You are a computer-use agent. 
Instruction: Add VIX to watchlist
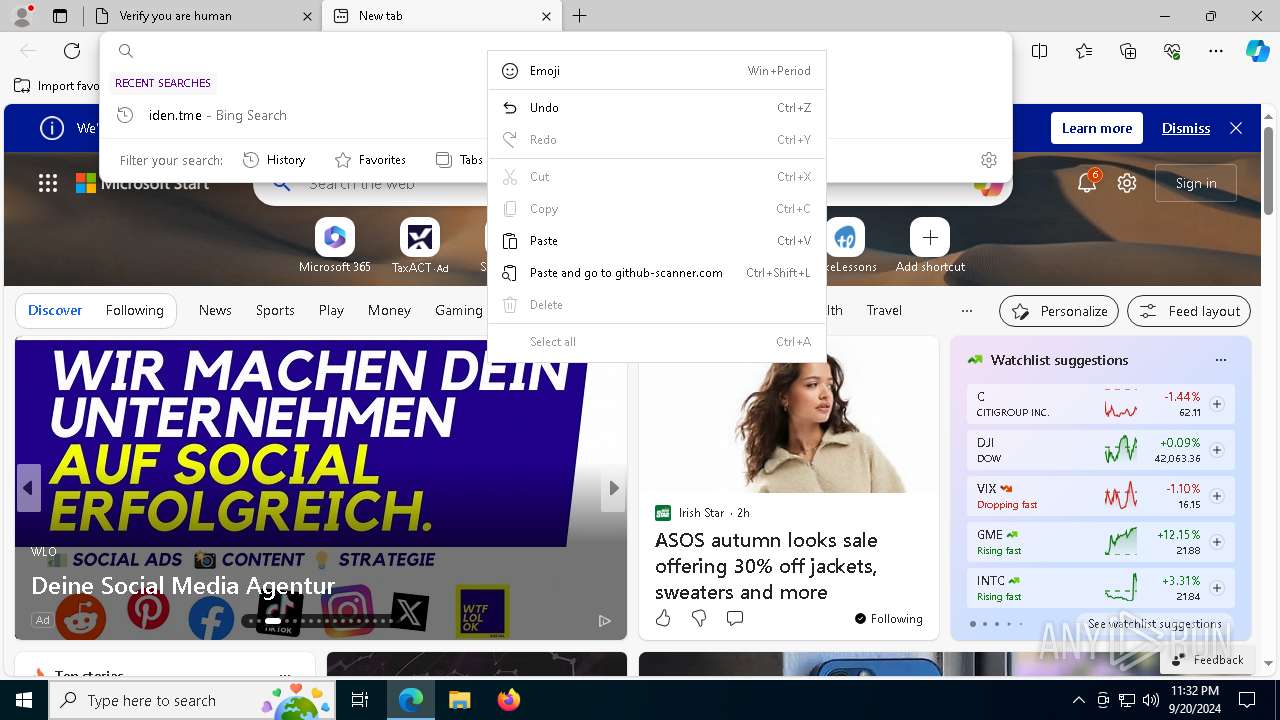click(1217, 496)
